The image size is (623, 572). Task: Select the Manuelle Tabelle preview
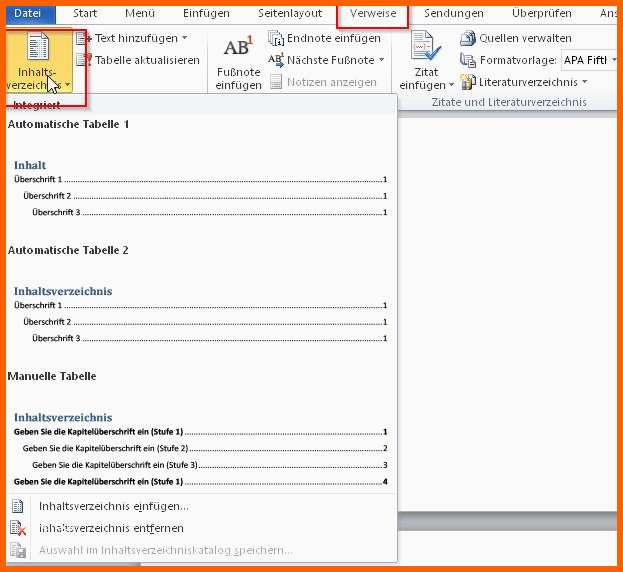tap(200, 448)
